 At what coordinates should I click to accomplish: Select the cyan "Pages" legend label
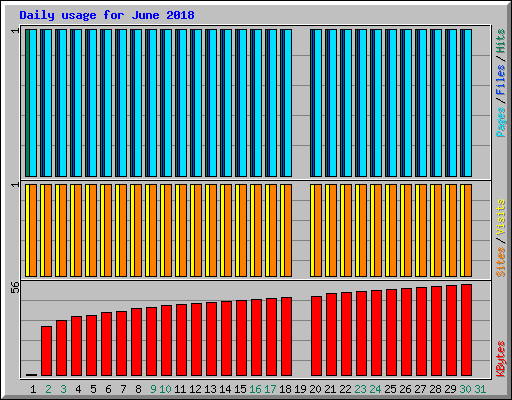point(500,122)
